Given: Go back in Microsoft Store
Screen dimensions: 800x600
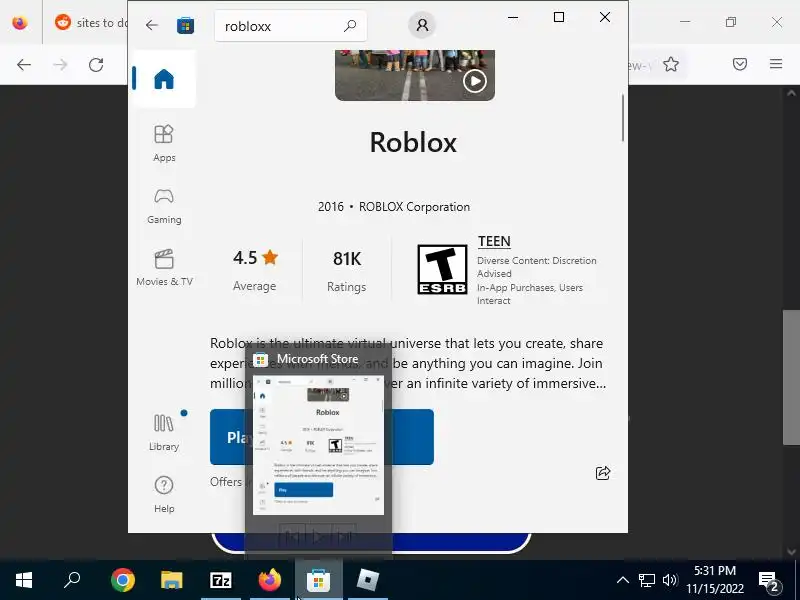Looking at the screenshot, I should click(x=152, y=25).
